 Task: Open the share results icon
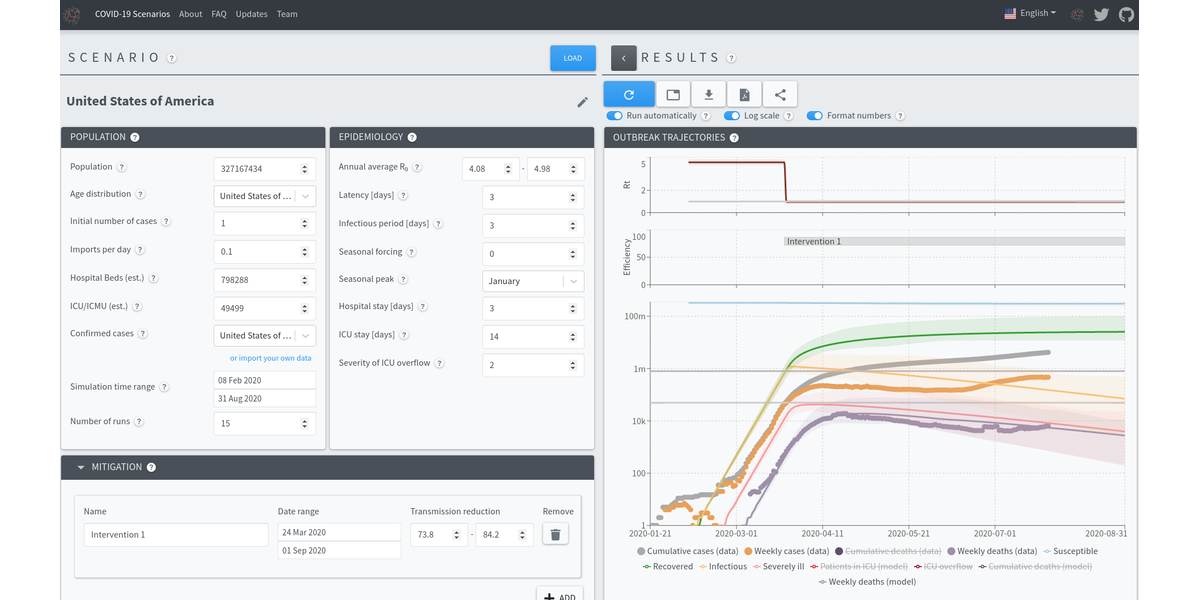[780, 95]
